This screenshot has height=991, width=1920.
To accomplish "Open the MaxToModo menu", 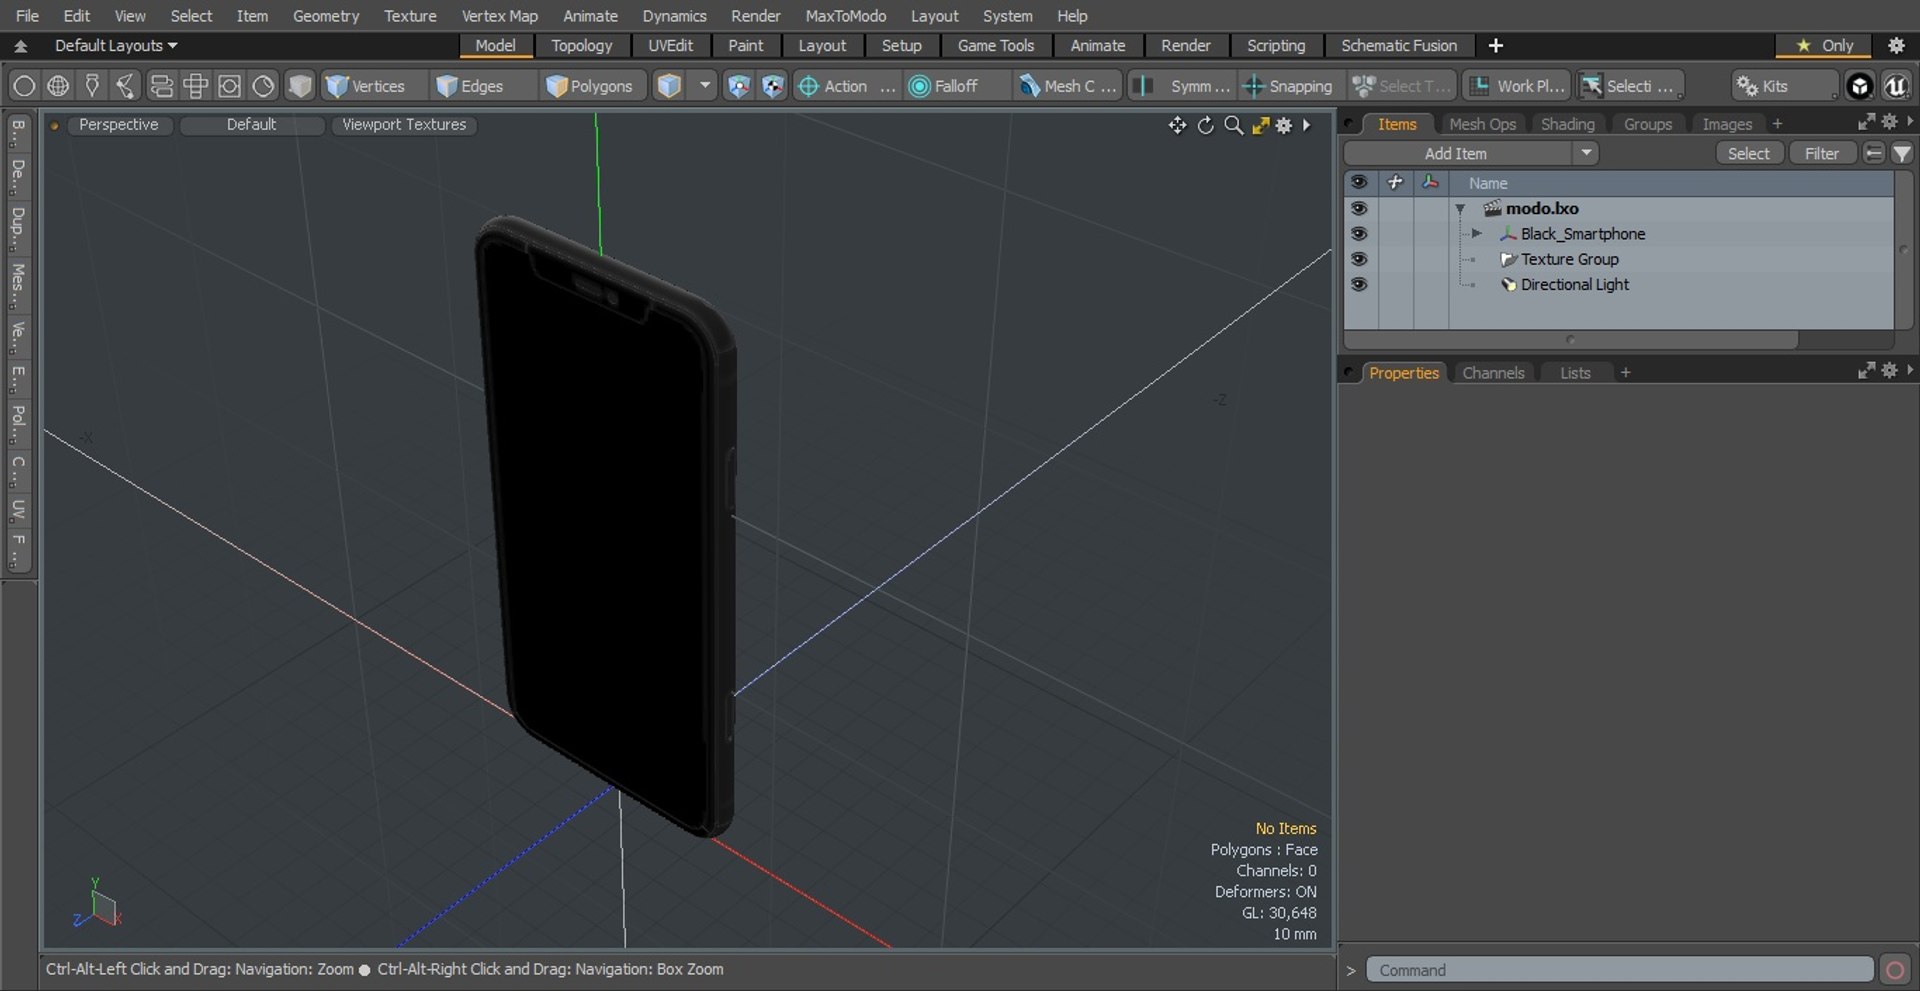I will tap(846, 16).
